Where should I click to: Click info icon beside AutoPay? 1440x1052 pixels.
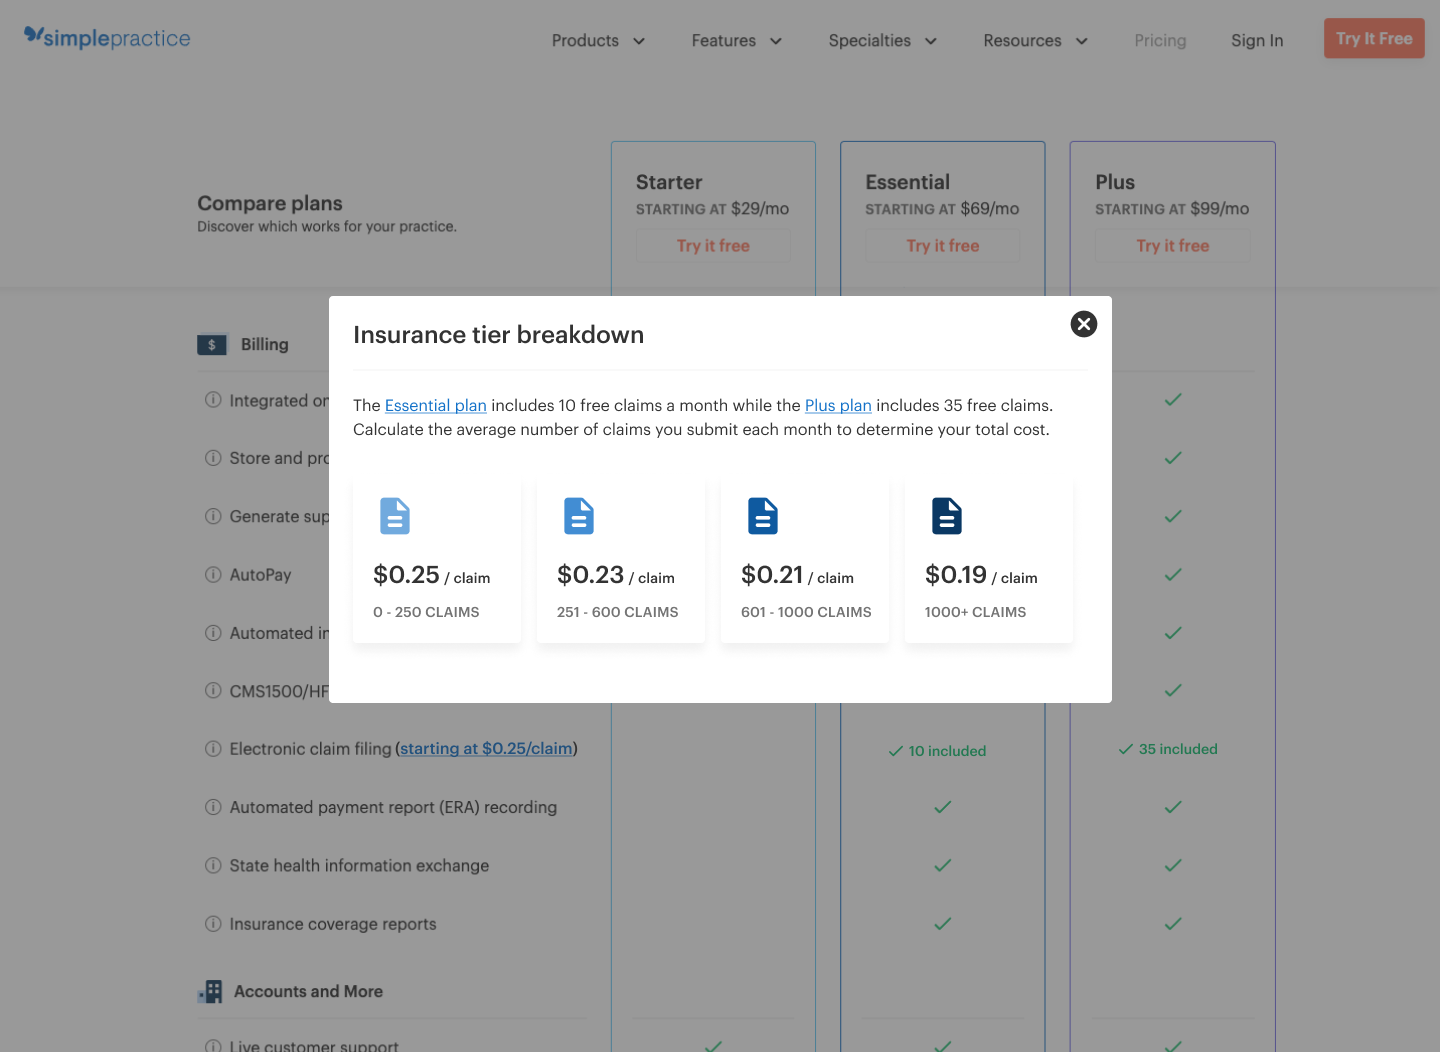(213, 575)
